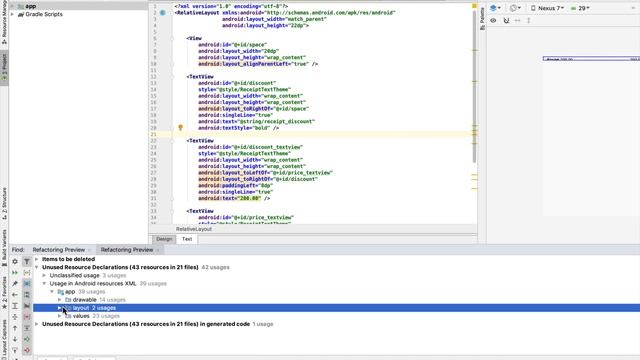Screen dimensions: 640x360
Task: Click the layout preview thumbnail in design pane
Action: [x=591, y=59]
